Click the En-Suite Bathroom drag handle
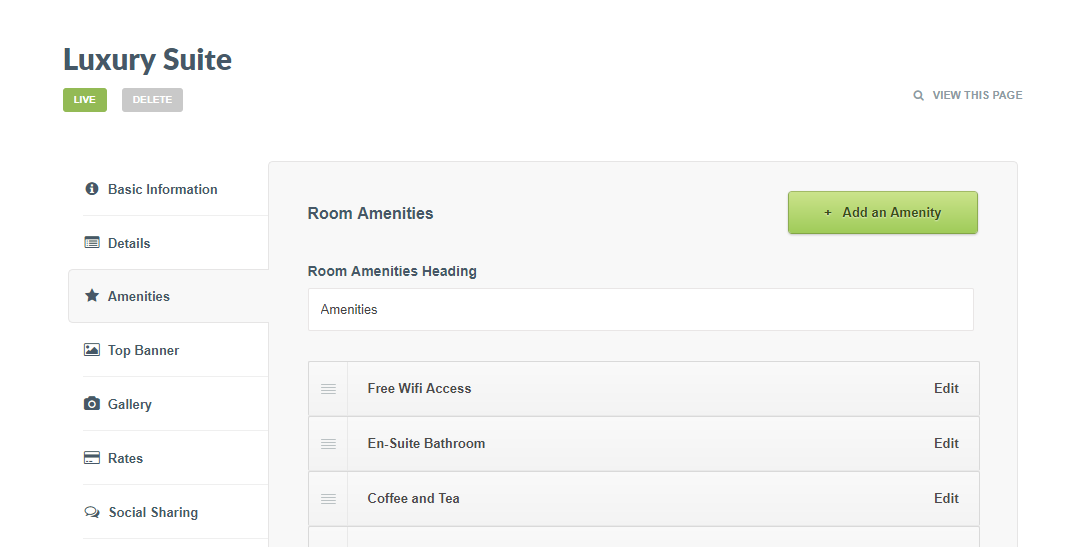Viewport: 1075px width, 547px height. pos(328,444)
